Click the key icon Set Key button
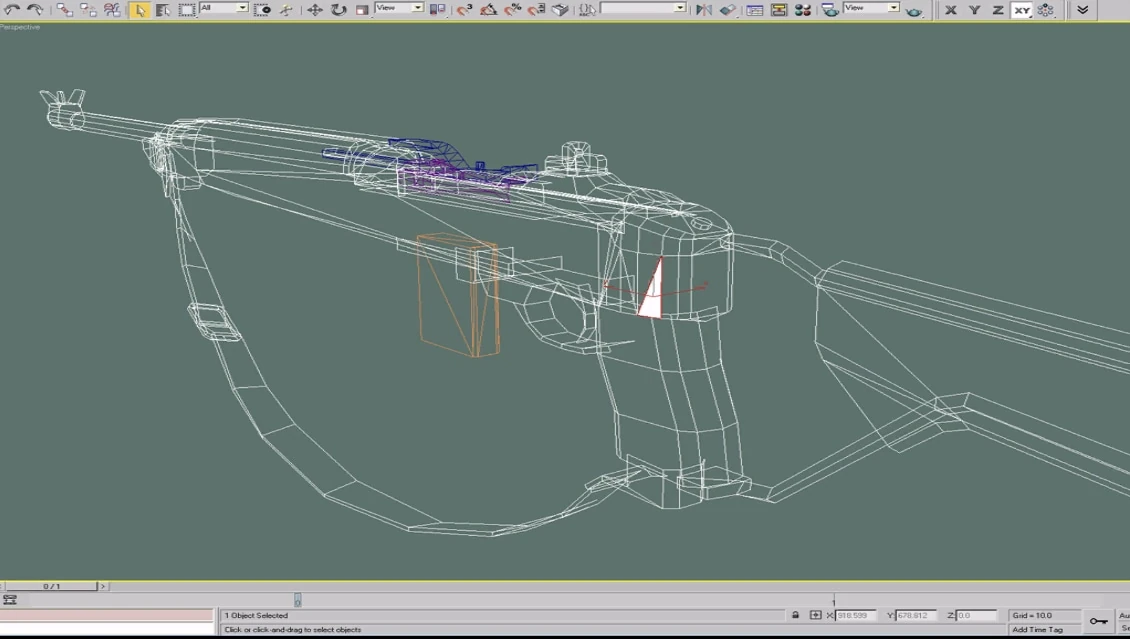This screenshot has width=1130, height=639. [1098, 621]
